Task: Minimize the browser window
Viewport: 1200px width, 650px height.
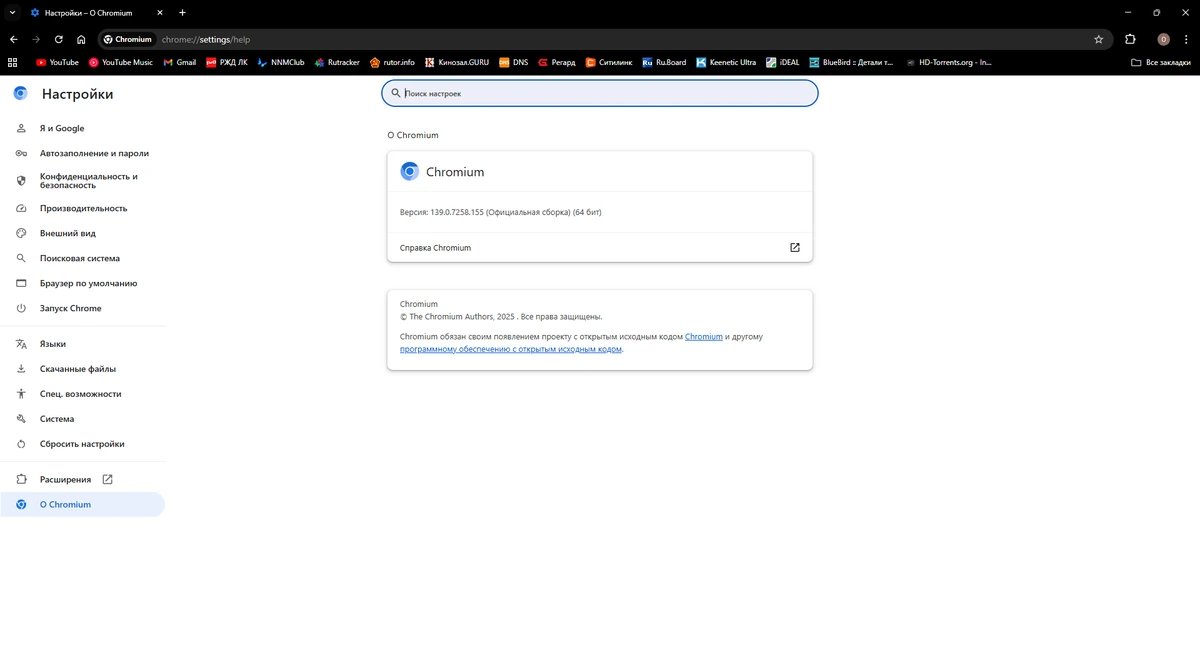Action: click(1127, 13)
